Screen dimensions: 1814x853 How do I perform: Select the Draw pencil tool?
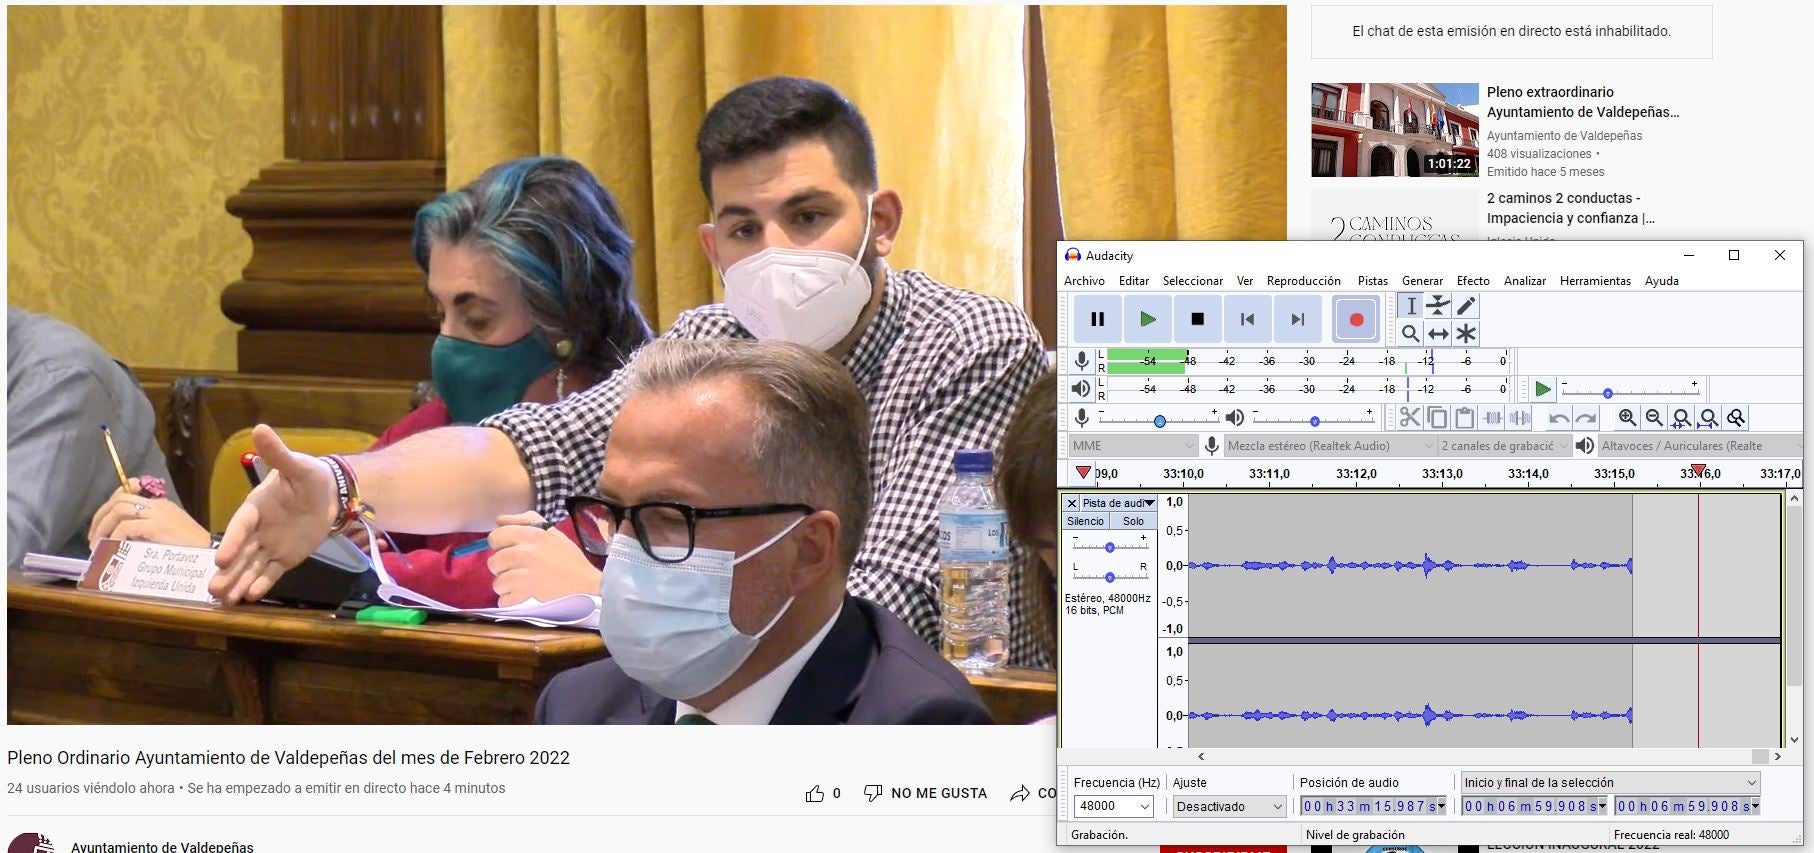[x=1466, y=306]
